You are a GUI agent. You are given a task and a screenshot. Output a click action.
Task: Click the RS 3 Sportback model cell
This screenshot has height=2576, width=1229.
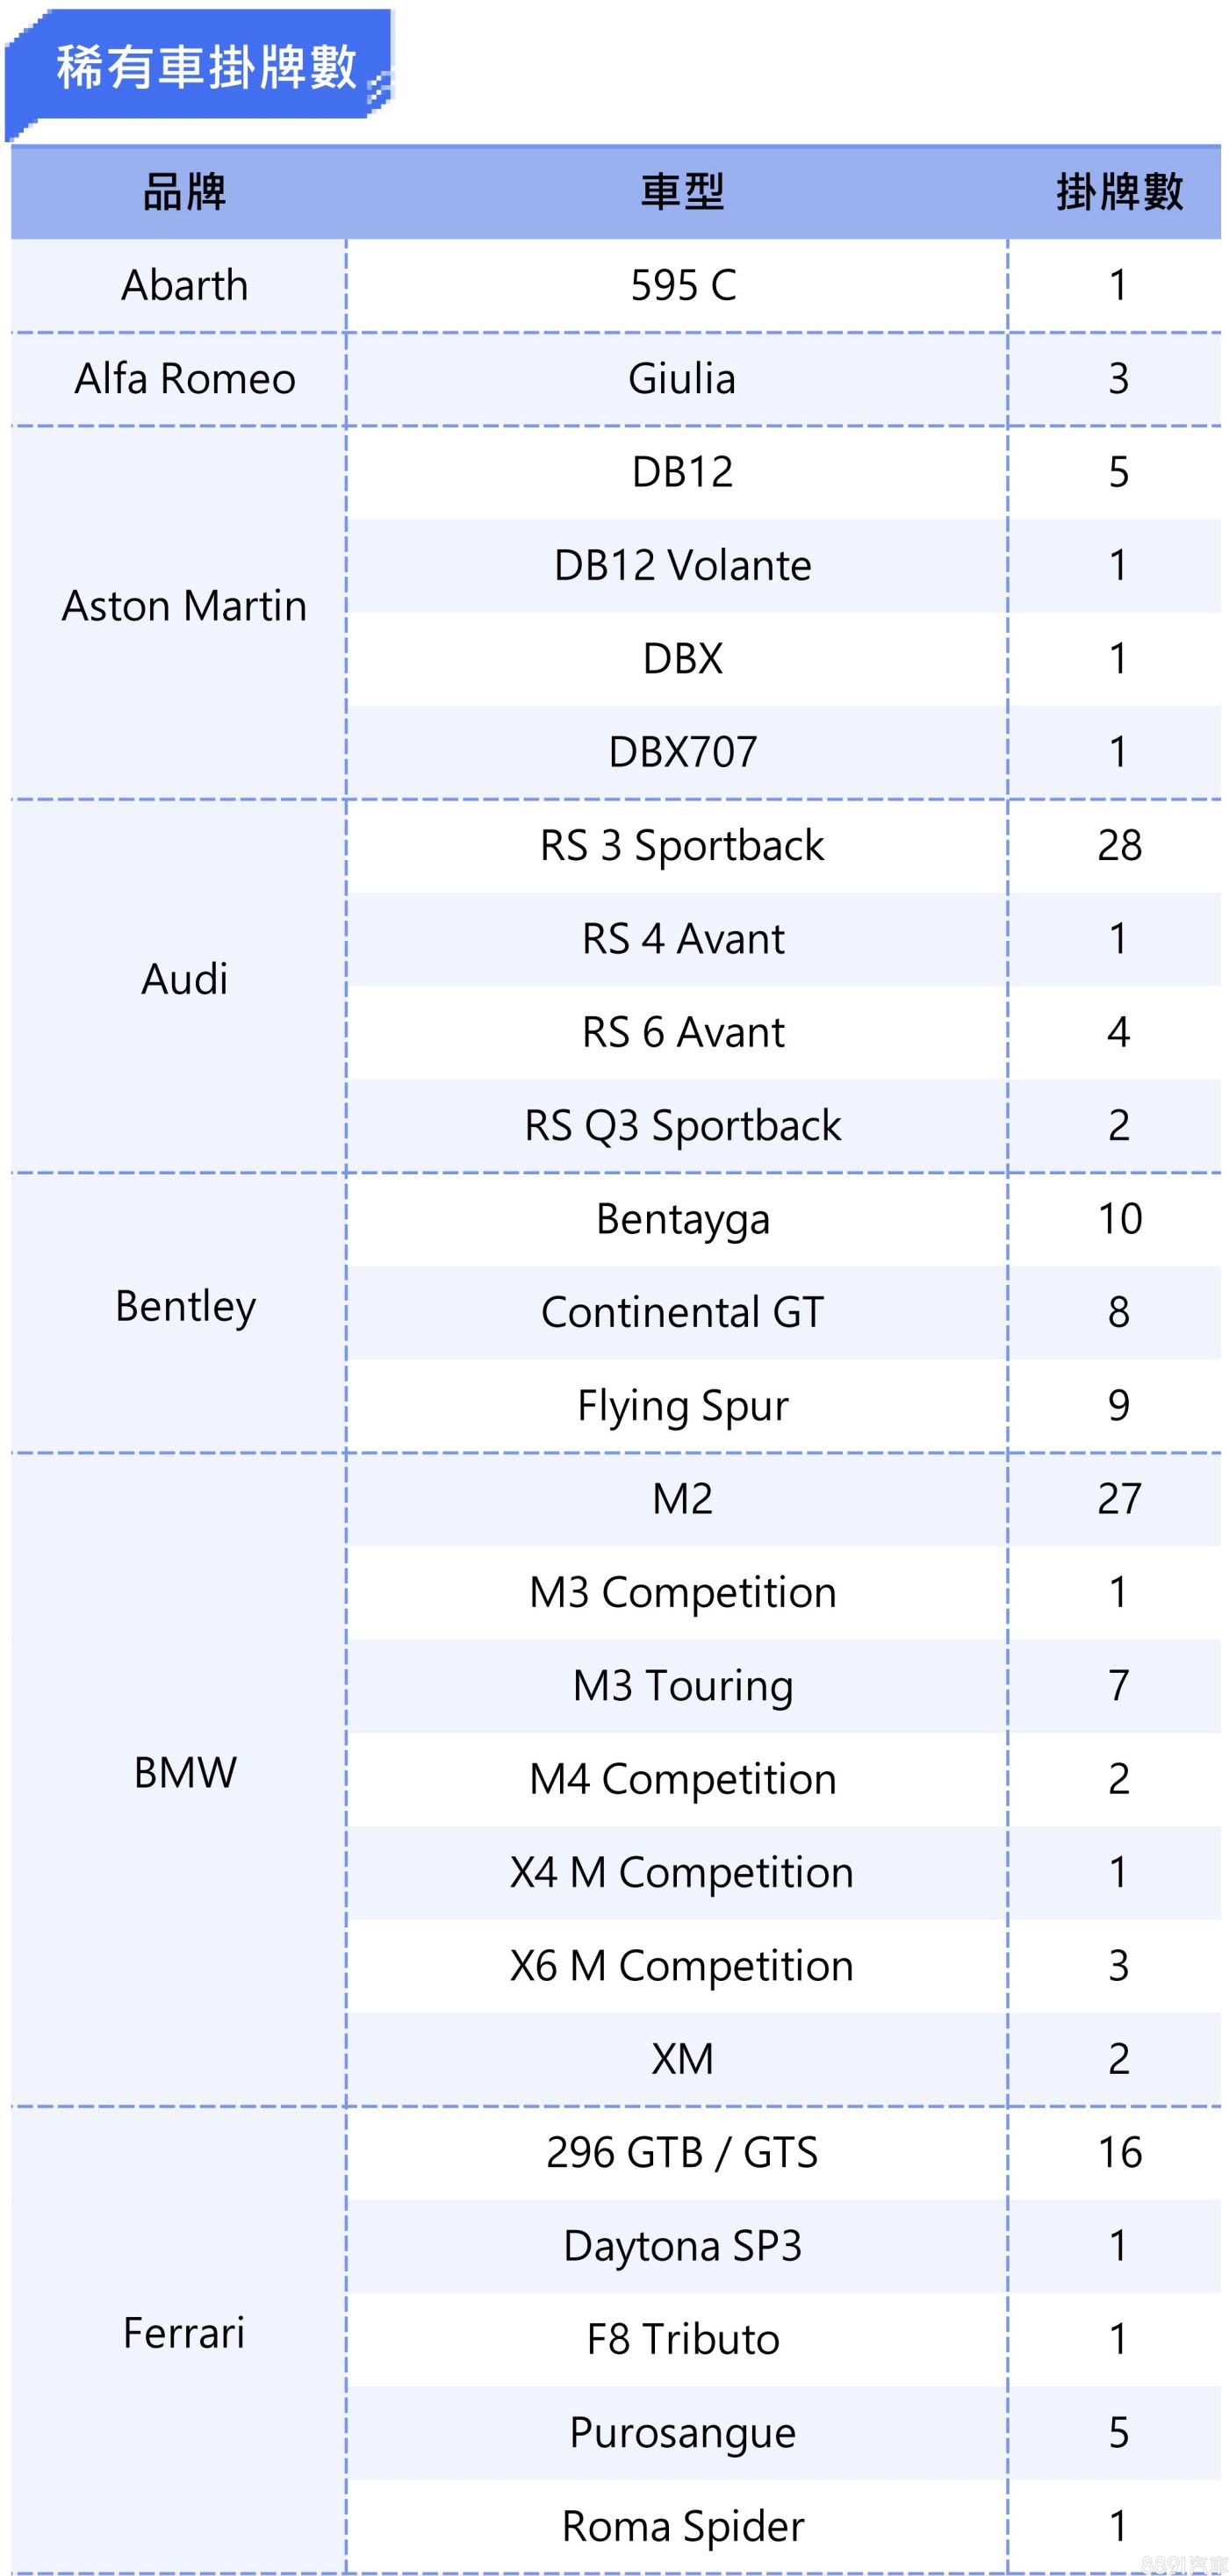point(682,846)
